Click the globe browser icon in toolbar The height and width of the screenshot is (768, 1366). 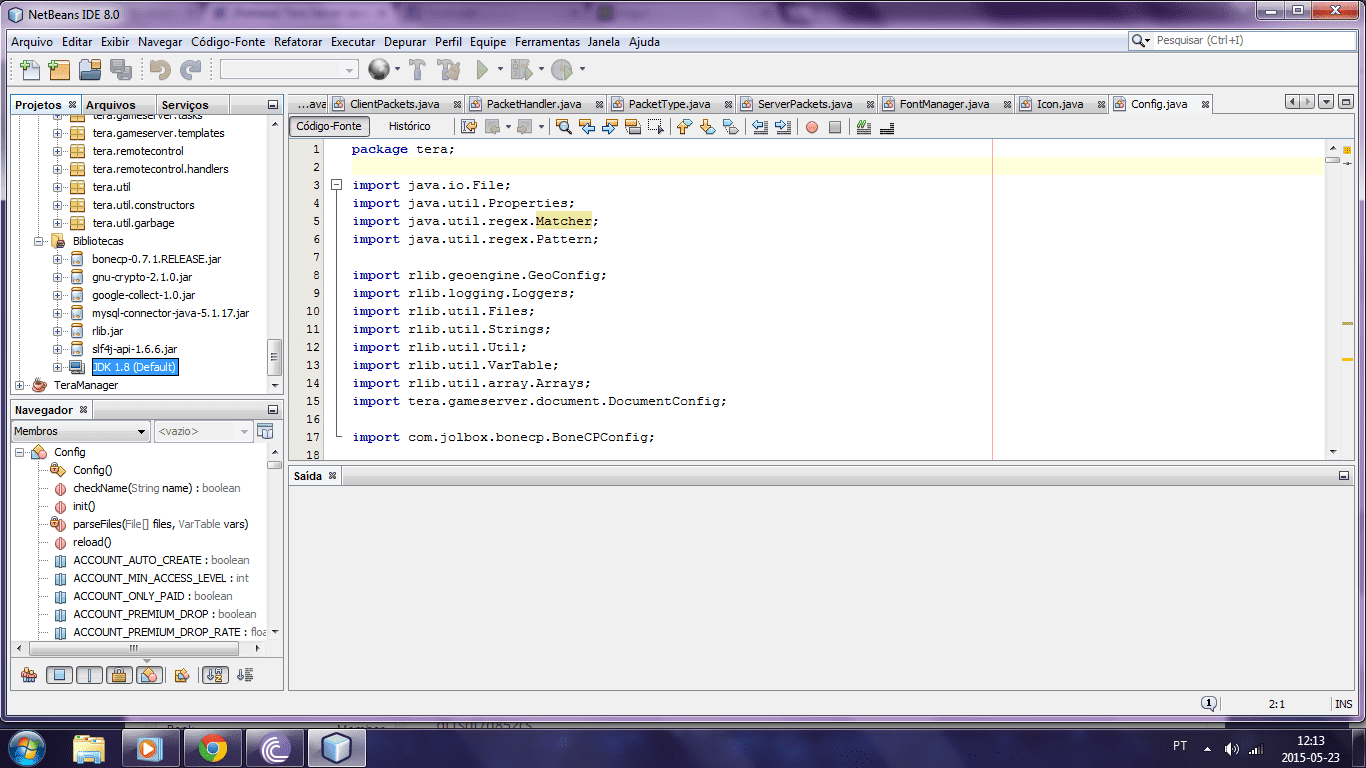click(x=378, y=69)
